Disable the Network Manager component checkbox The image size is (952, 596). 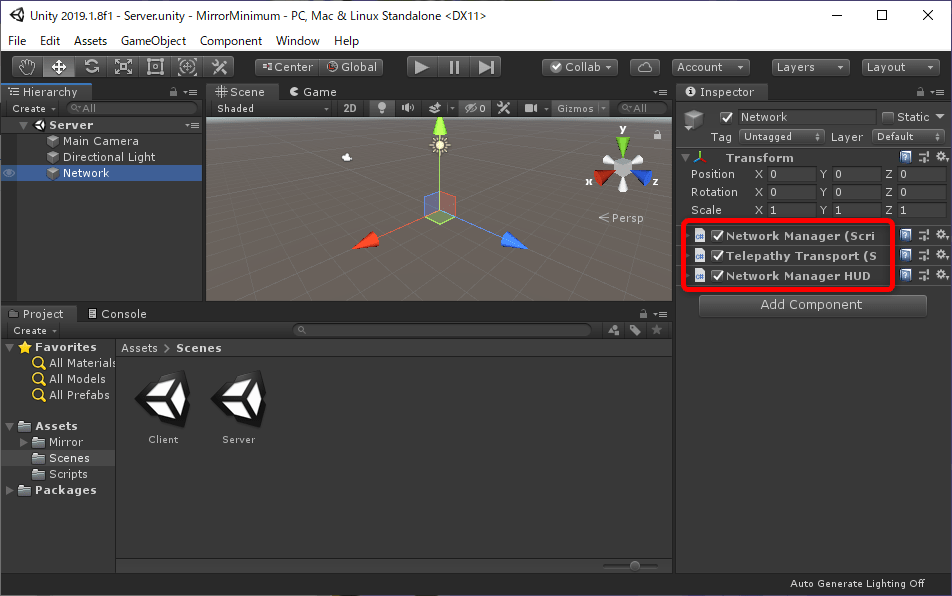(718, 235)
